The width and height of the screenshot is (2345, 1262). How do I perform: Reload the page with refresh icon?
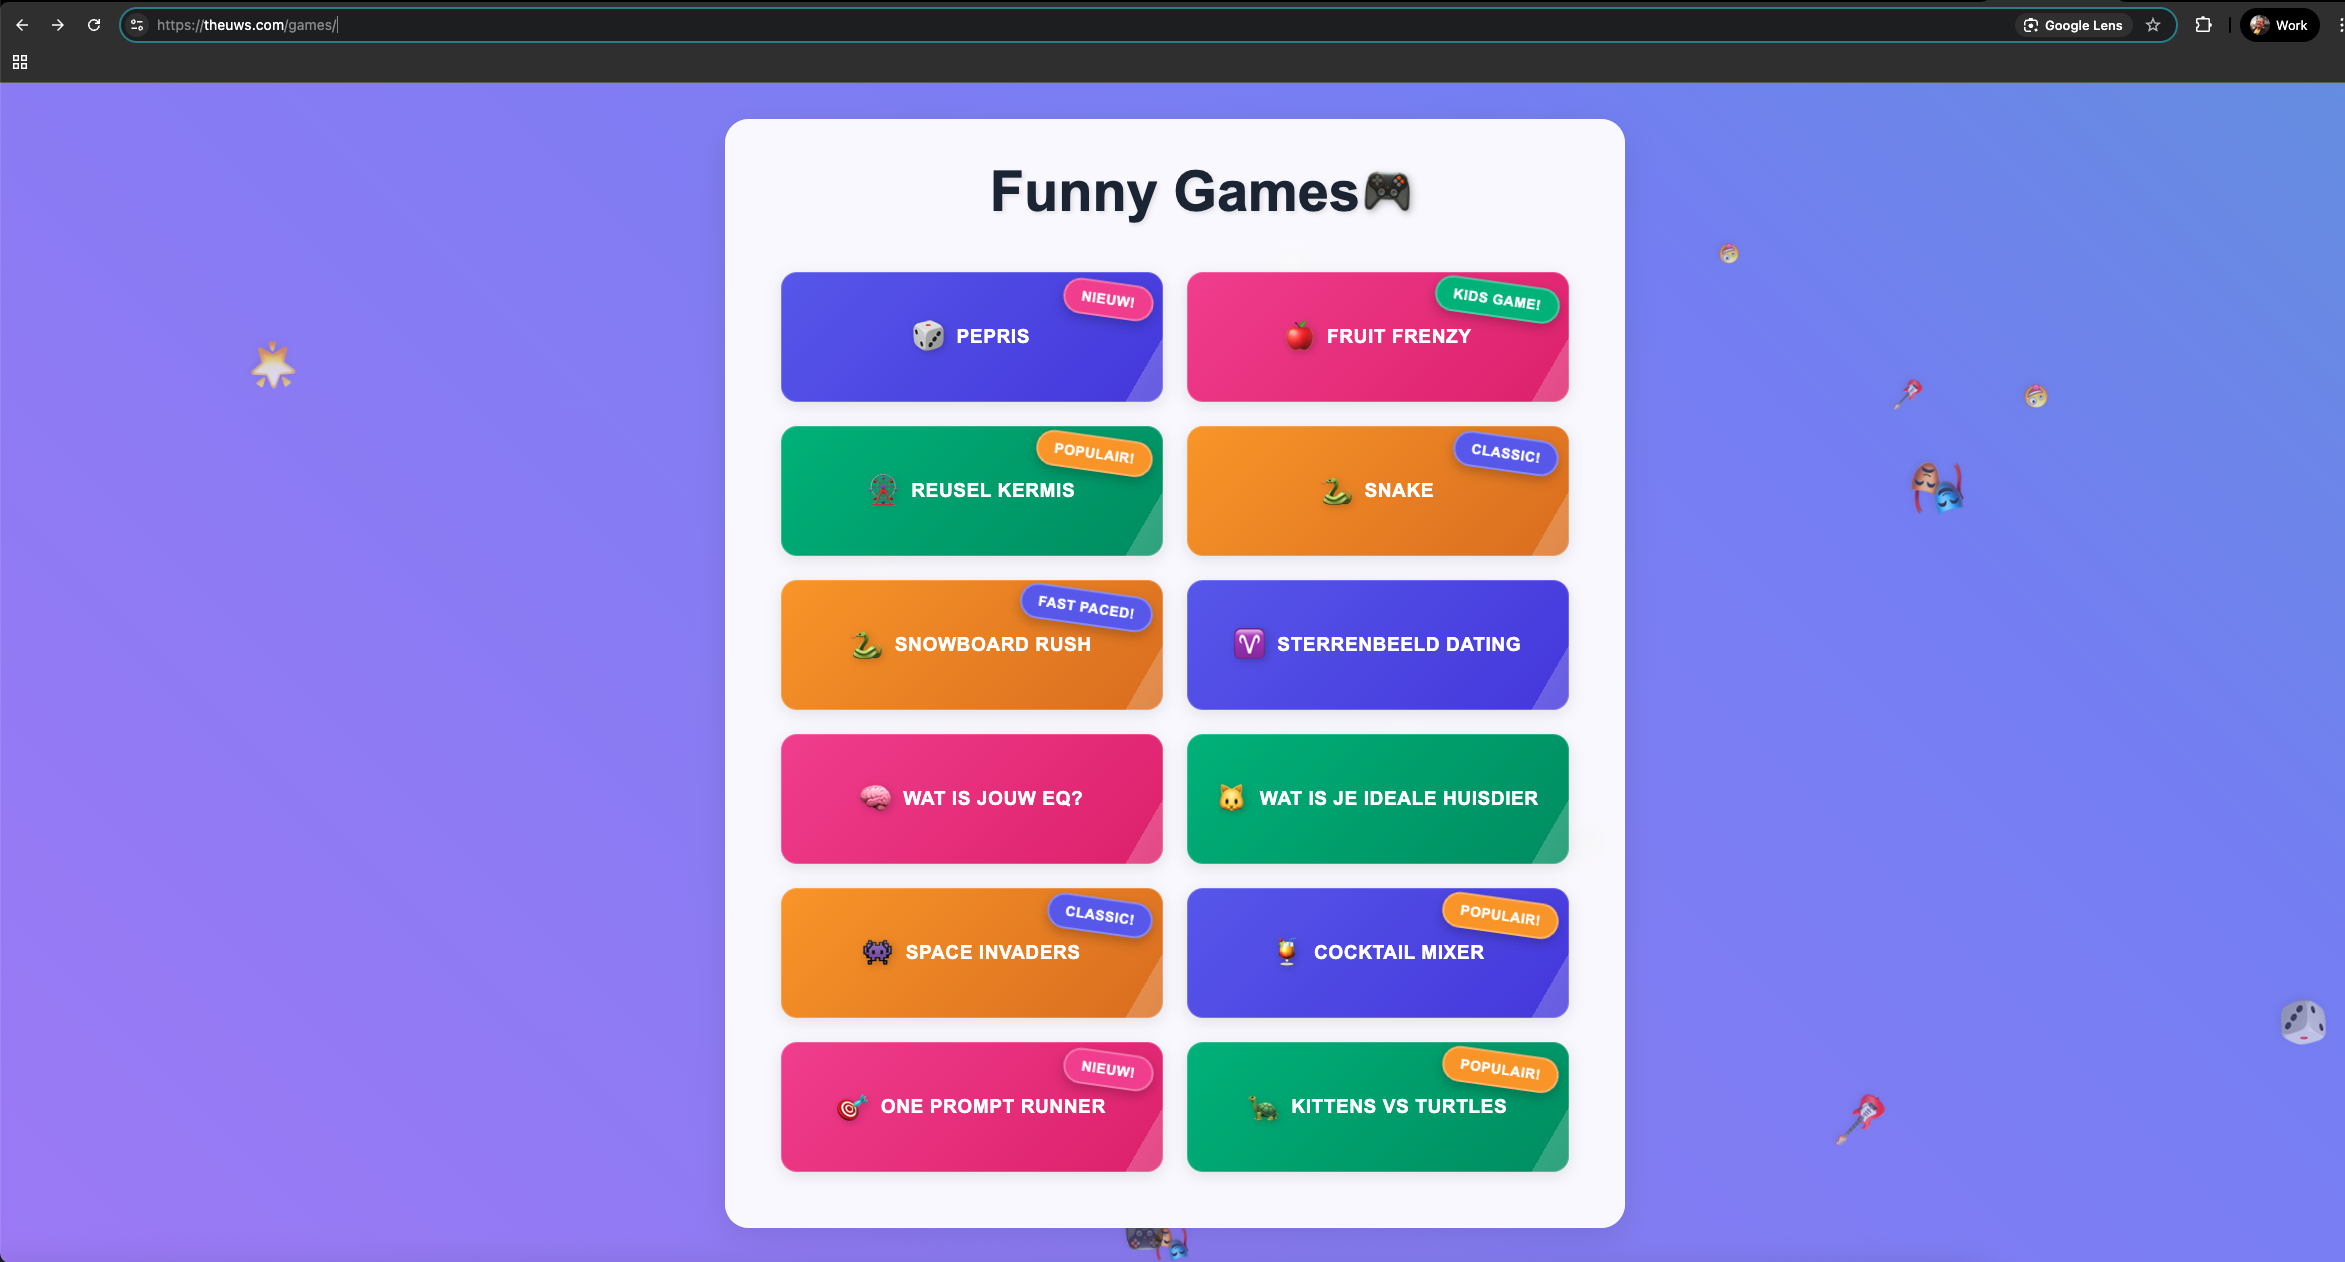point(94,25)
